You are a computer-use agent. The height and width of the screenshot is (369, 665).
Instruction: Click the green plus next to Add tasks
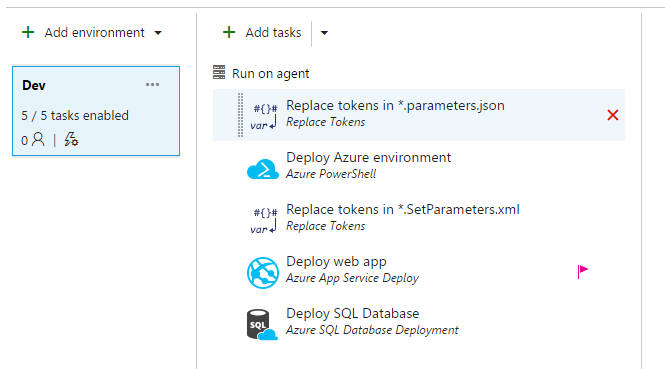tap(229, 32)
